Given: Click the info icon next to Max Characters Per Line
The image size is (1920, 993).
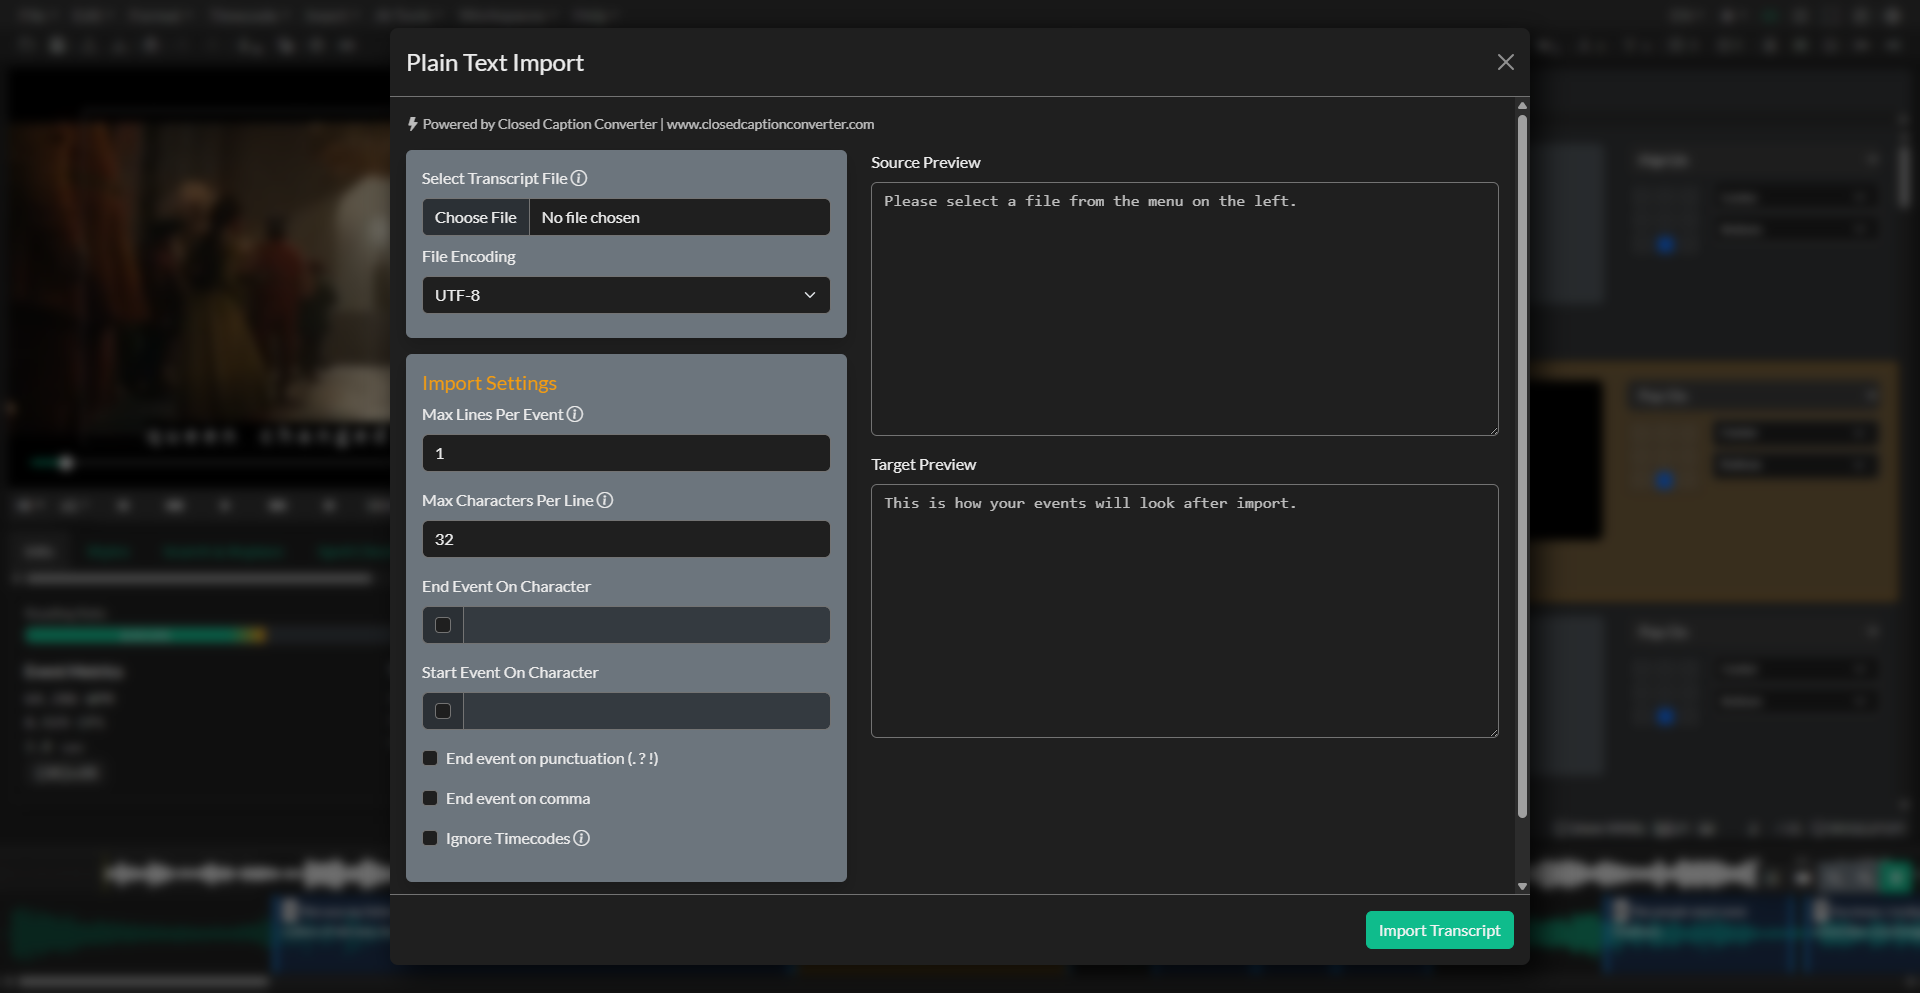Looking at the screenshot, I should [x=606, y=500].
